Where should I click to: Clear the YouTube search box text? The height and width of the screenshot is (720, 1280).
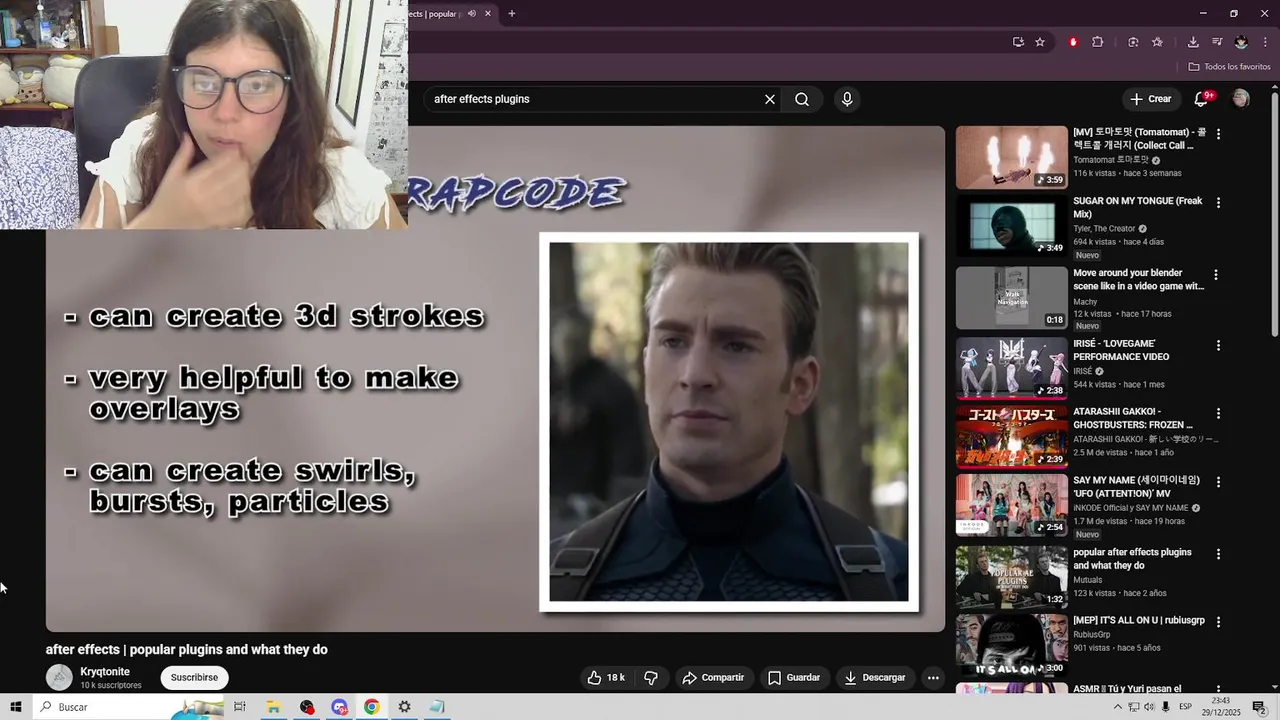(x=769, y=99)
